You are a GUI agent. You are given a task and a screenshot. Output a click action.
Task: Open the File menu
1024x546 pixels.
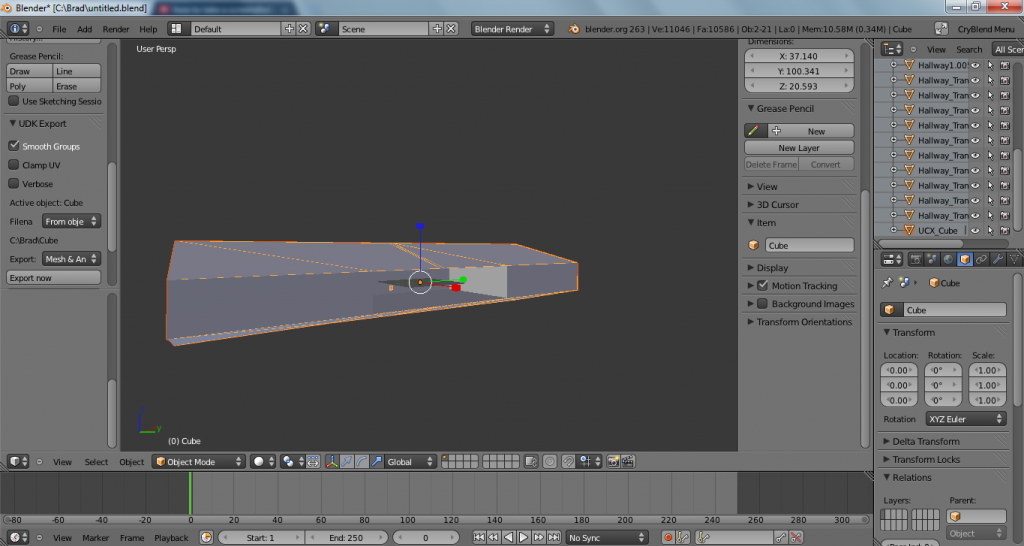pyautogui.click(x=59, y=29)
